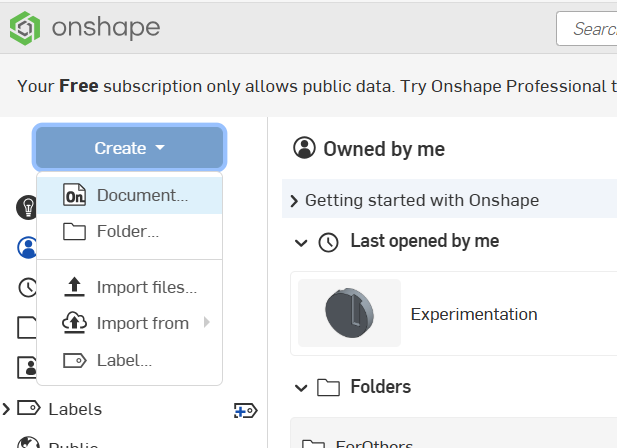Screen dimensions: 617x448
Task: Collapse the Last opened by me section
Action: 301,242
